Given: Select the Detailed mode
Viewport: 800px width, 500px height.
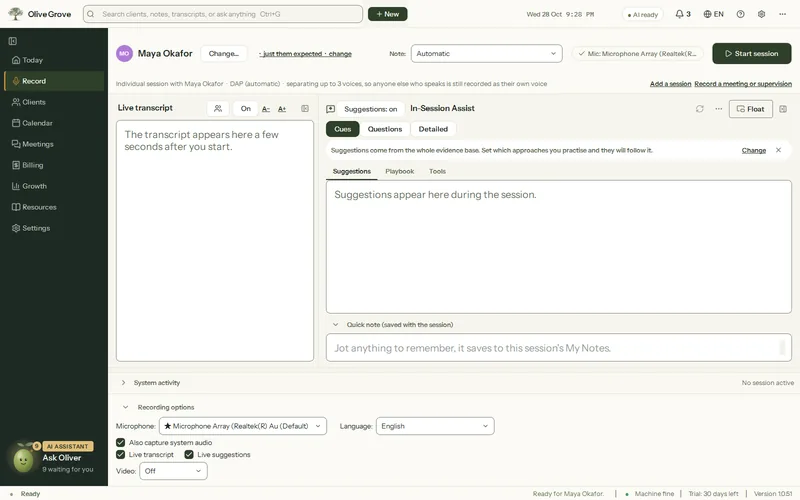Looking at the screenshot, I should point(433,129).
